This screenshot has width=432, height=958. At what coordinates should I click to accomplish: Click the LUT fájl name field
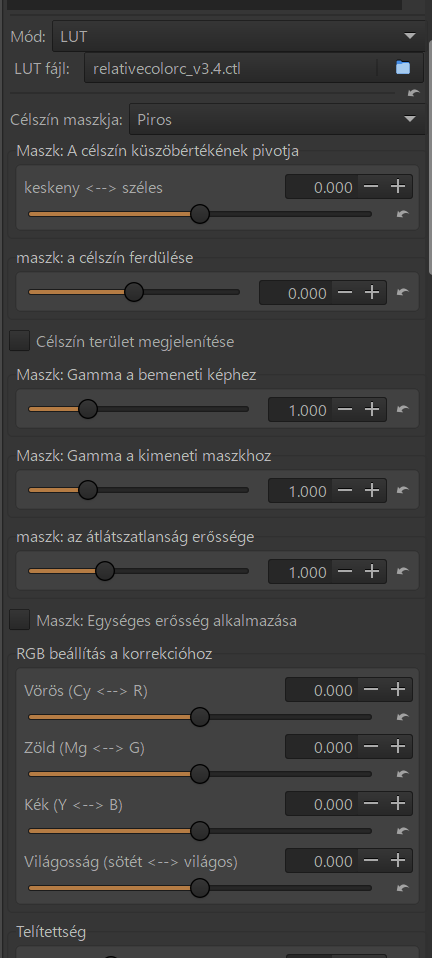(232, 68)
